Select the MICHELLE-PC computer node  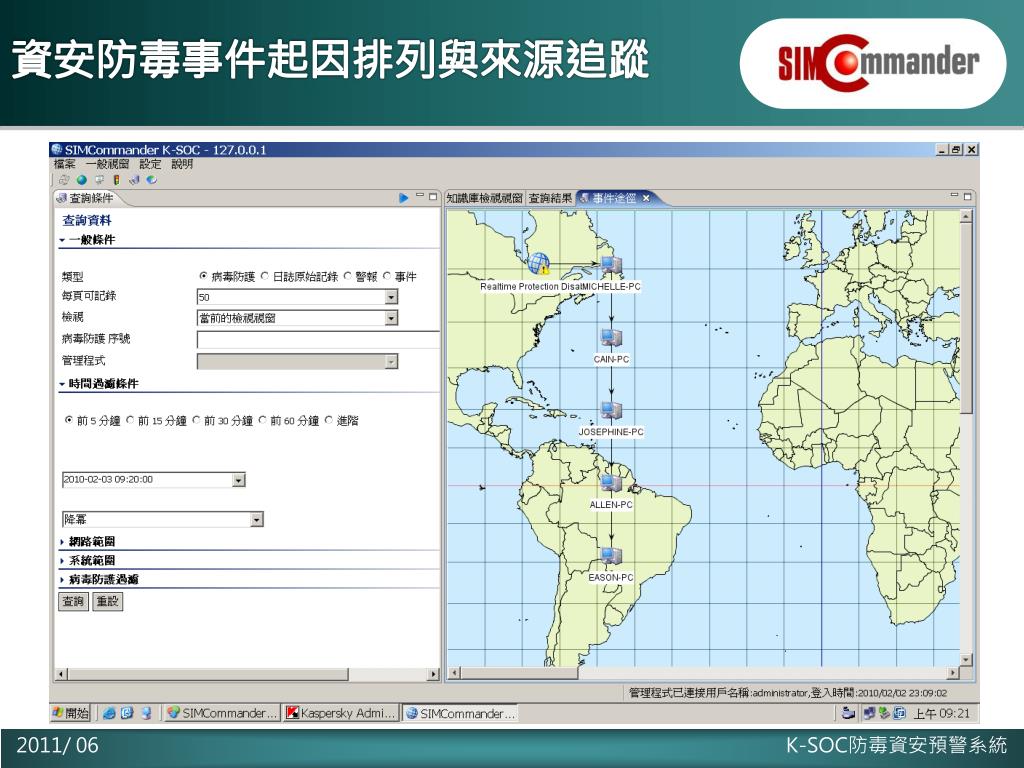[611, 264]
